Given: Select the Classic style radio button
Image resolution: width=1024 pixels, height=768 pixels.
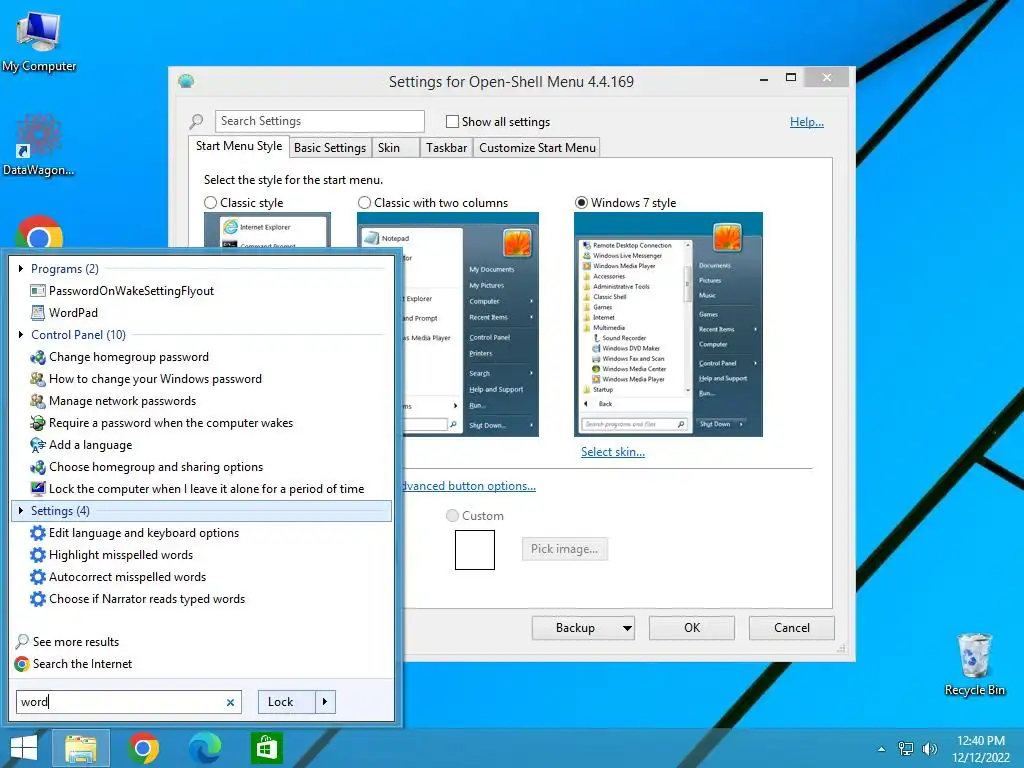Looking at the screenshot, I should point(210,203).
